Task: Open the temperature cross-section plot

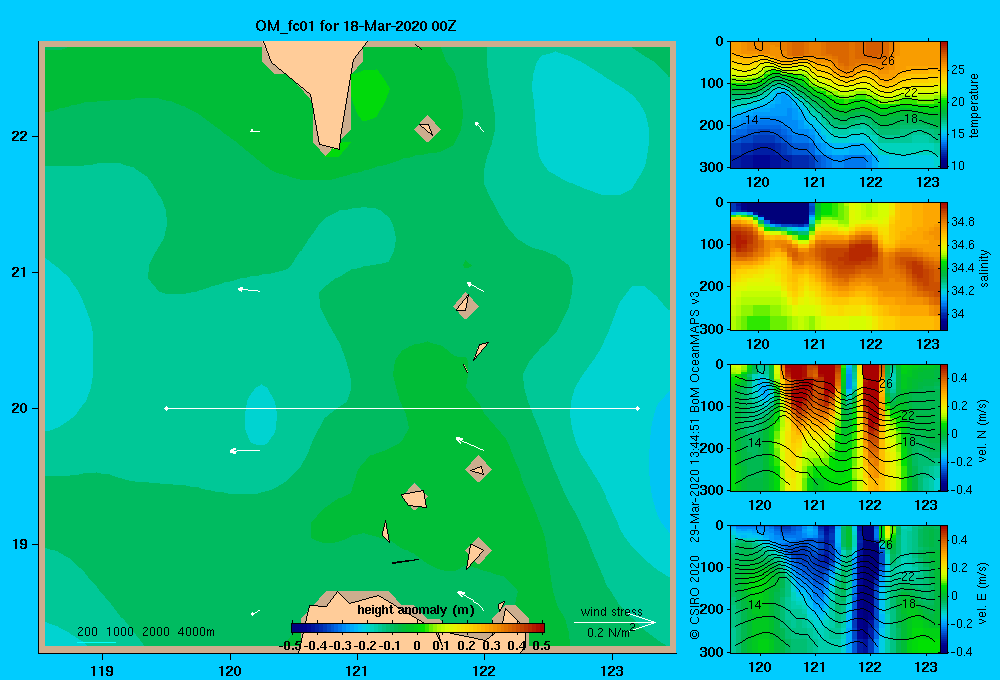Action: click(x=834, y=105)
